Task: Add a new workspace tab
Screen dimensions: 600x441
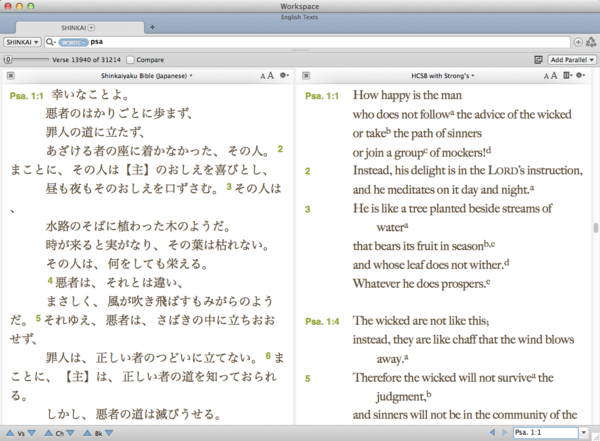Action: coord(152,27)
